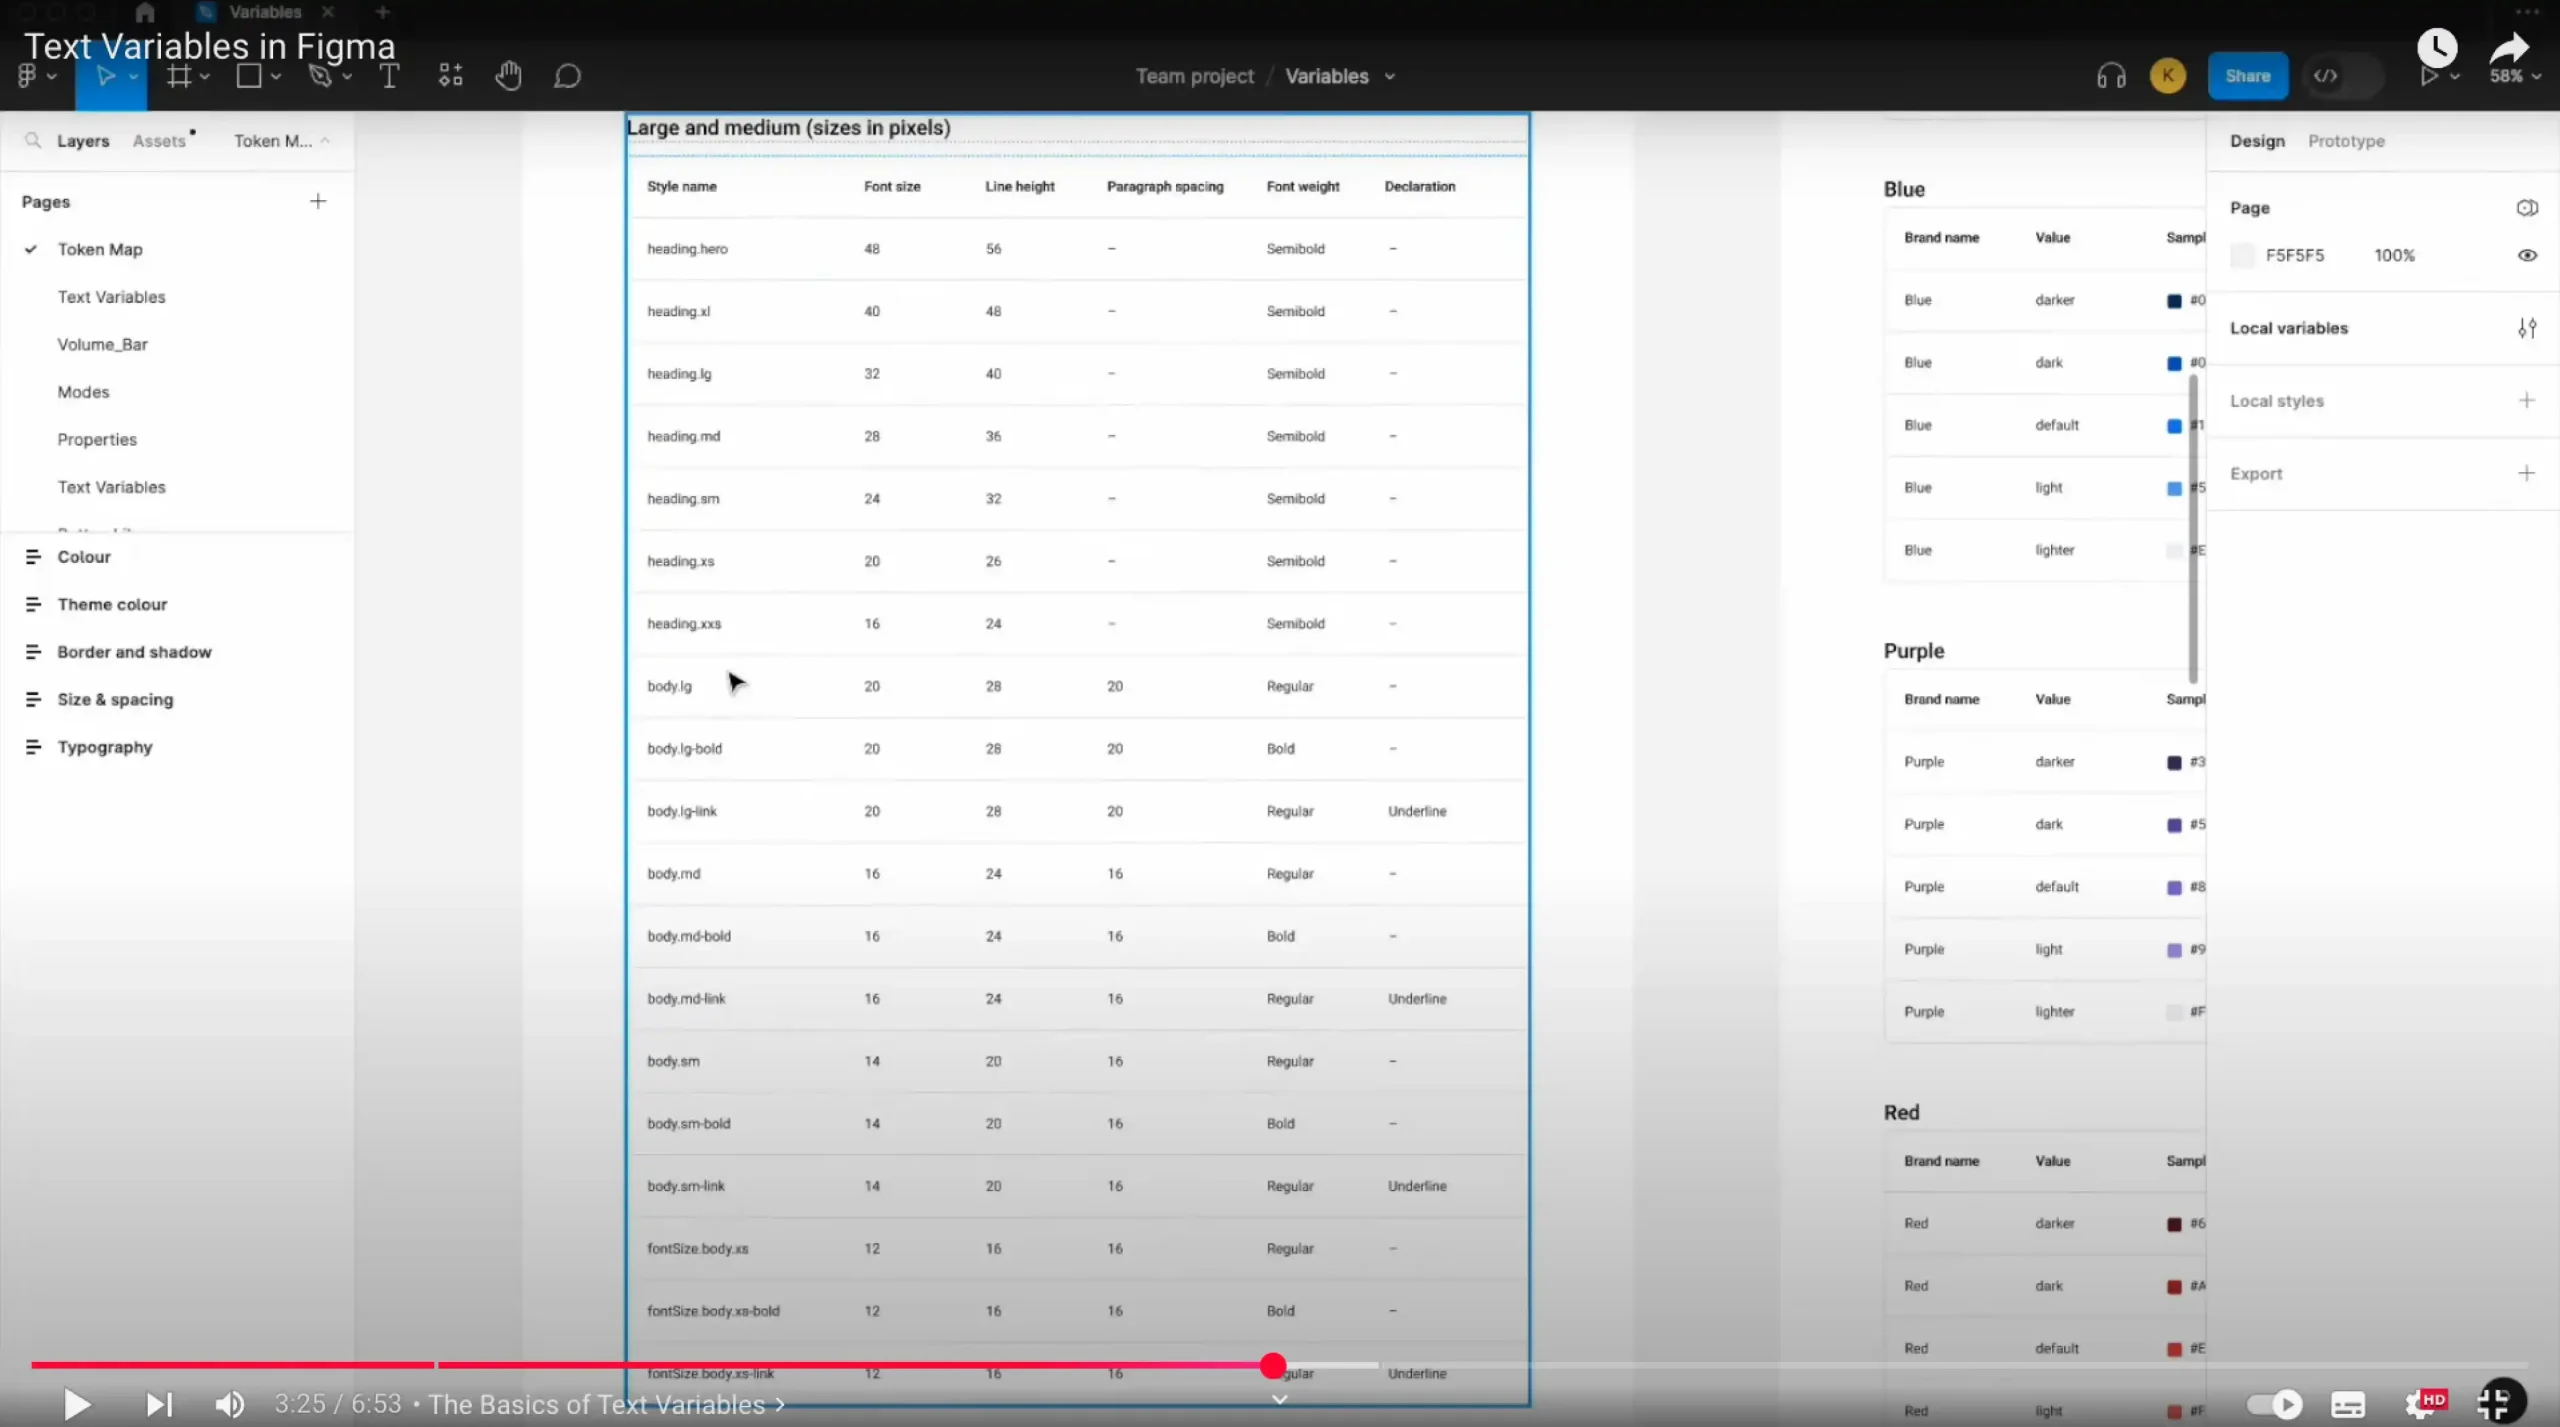Click YouTube Watch later clock icon
The height and width of the screenshot is (1427, 2560).
click(x=2437, y=47)
